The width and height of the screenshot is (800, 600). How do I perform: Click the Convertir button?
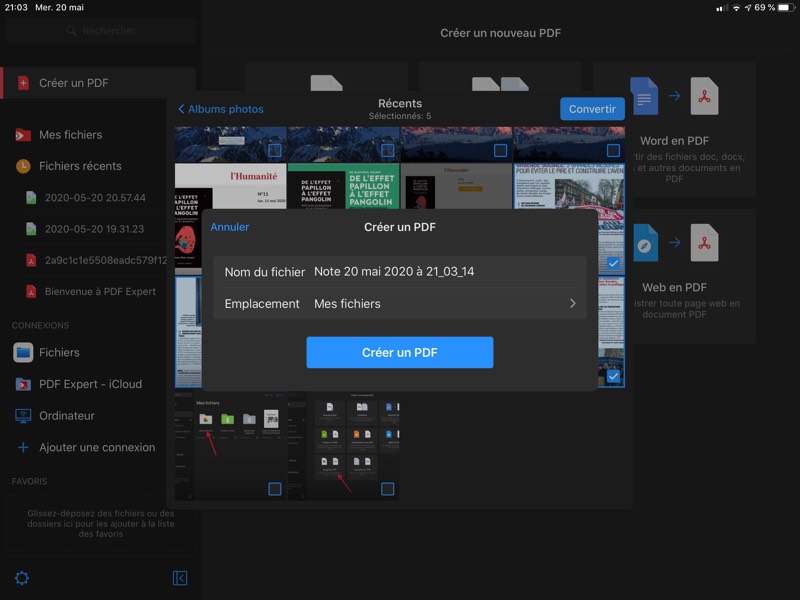coord(592,109)
